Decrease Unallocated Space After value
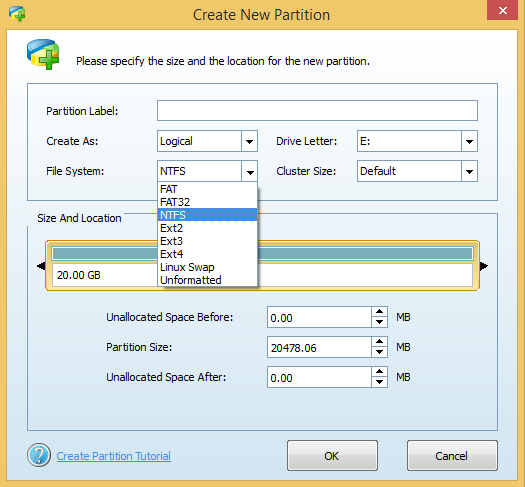The height and width of the screenshot is (487, 525). [379, 382]
